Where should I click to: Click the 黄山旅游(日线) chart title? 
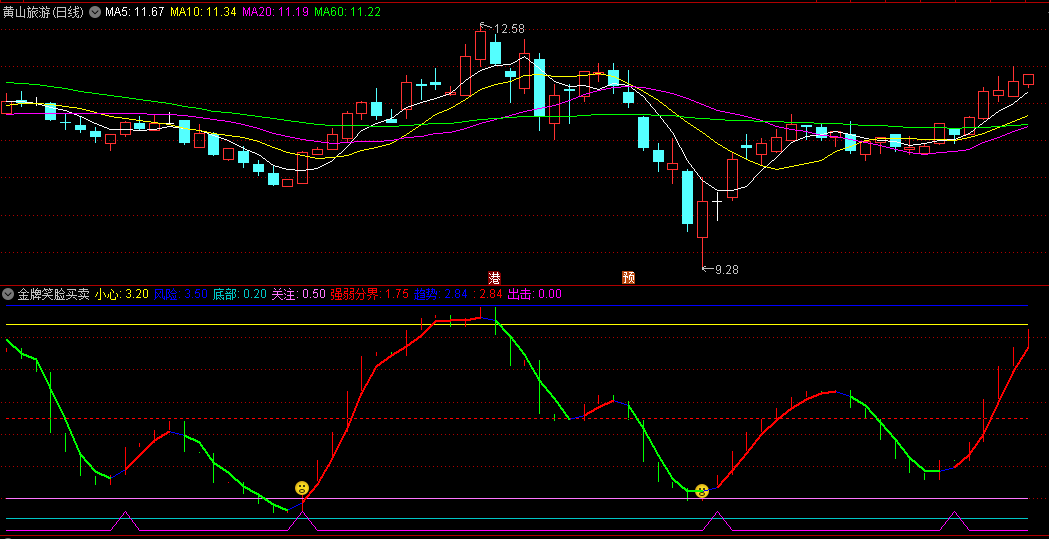pyautogui.click(x=43, y=12)
